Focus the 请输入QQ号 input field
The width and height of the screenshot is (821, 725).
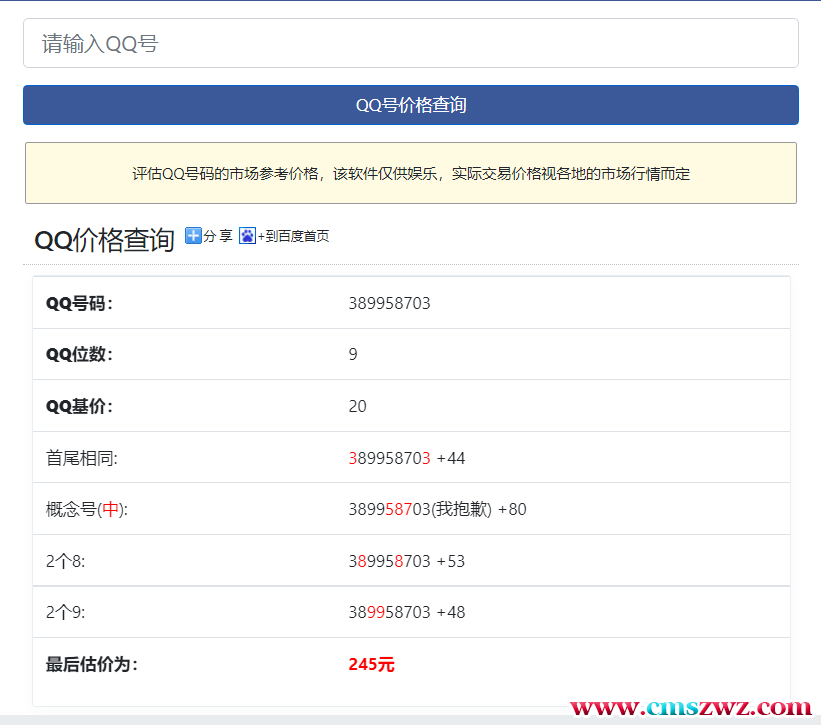click(410, 44)
